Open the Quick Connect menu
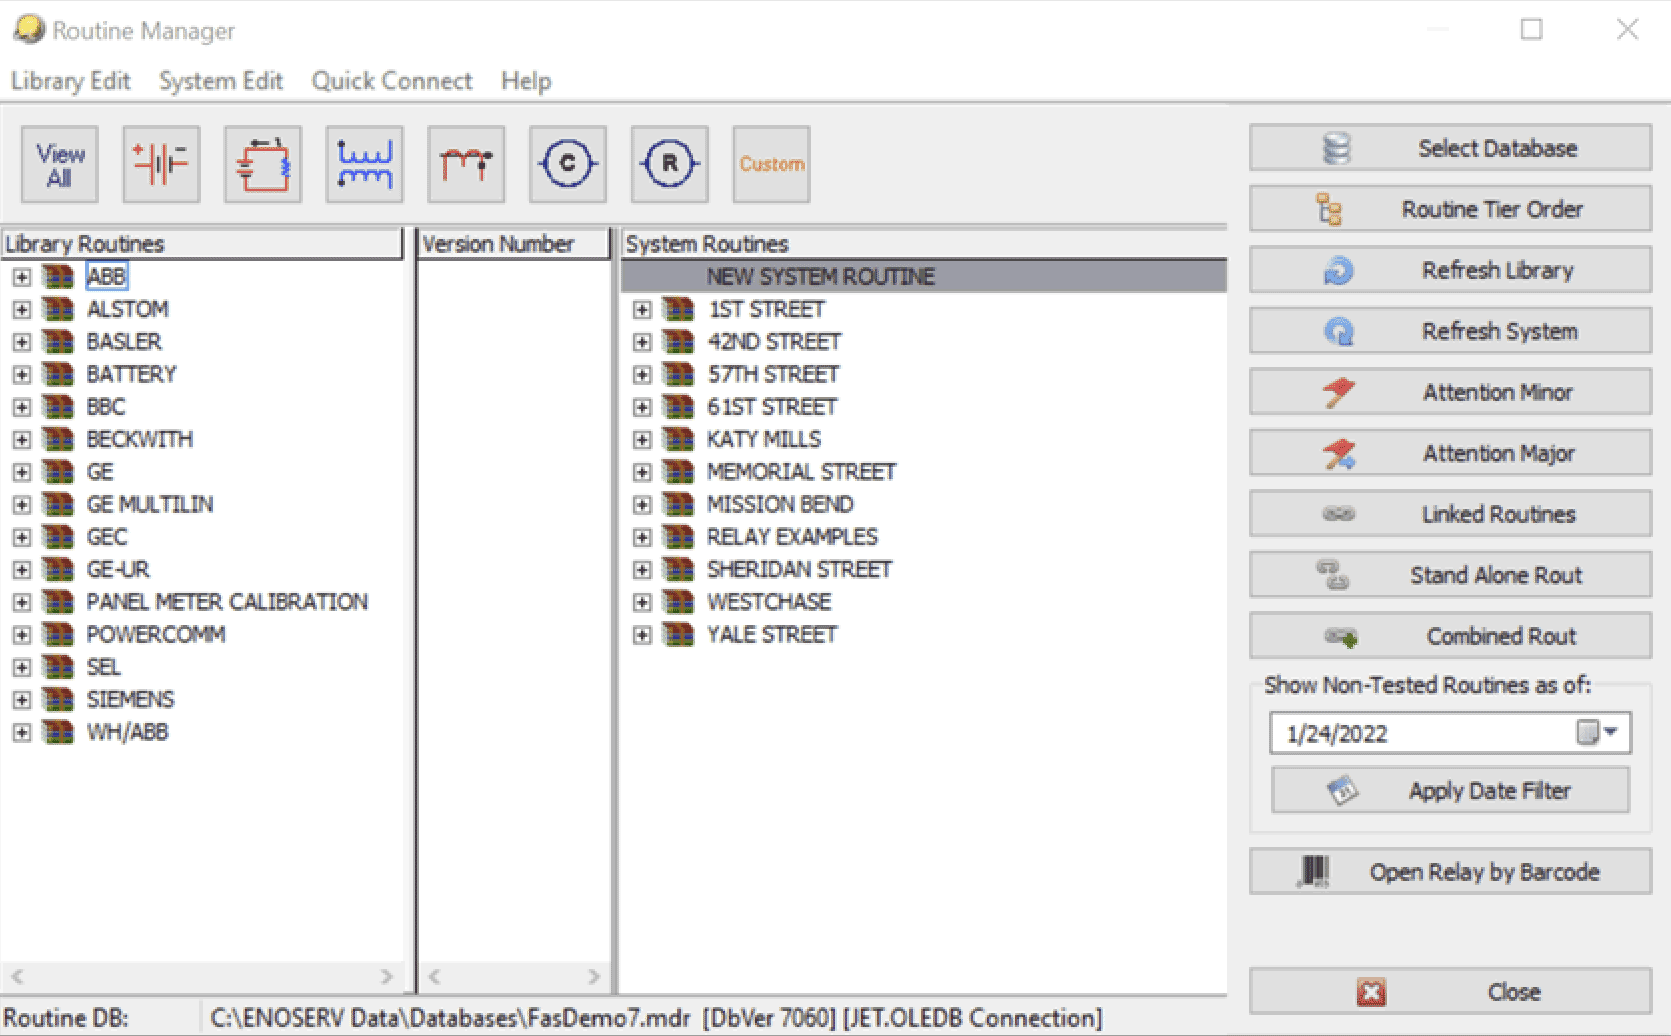This screenshot has height=1036, width=1671. coord(392,81)
